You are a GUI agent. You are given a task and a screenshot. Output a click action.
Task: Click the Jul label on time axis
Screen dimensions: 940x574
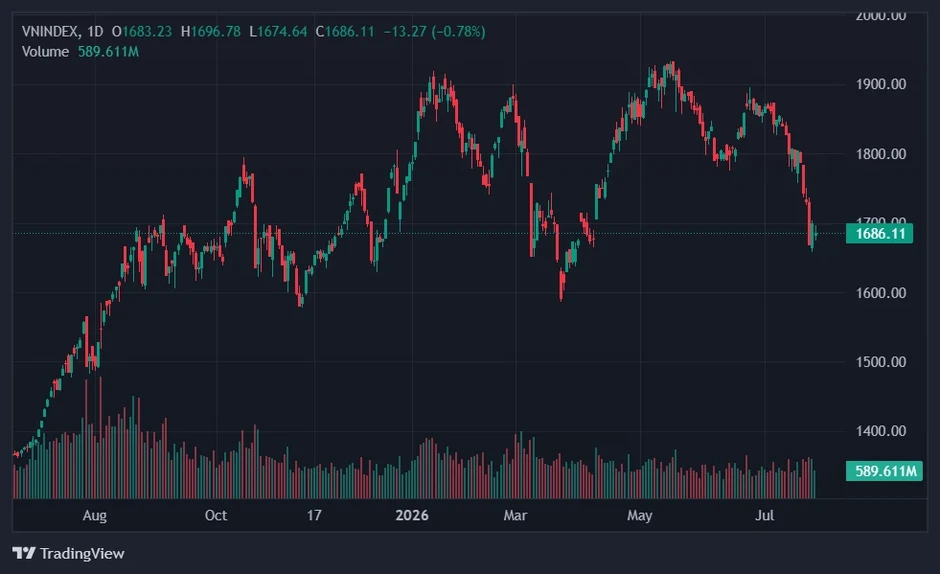(x=764, y=515)
